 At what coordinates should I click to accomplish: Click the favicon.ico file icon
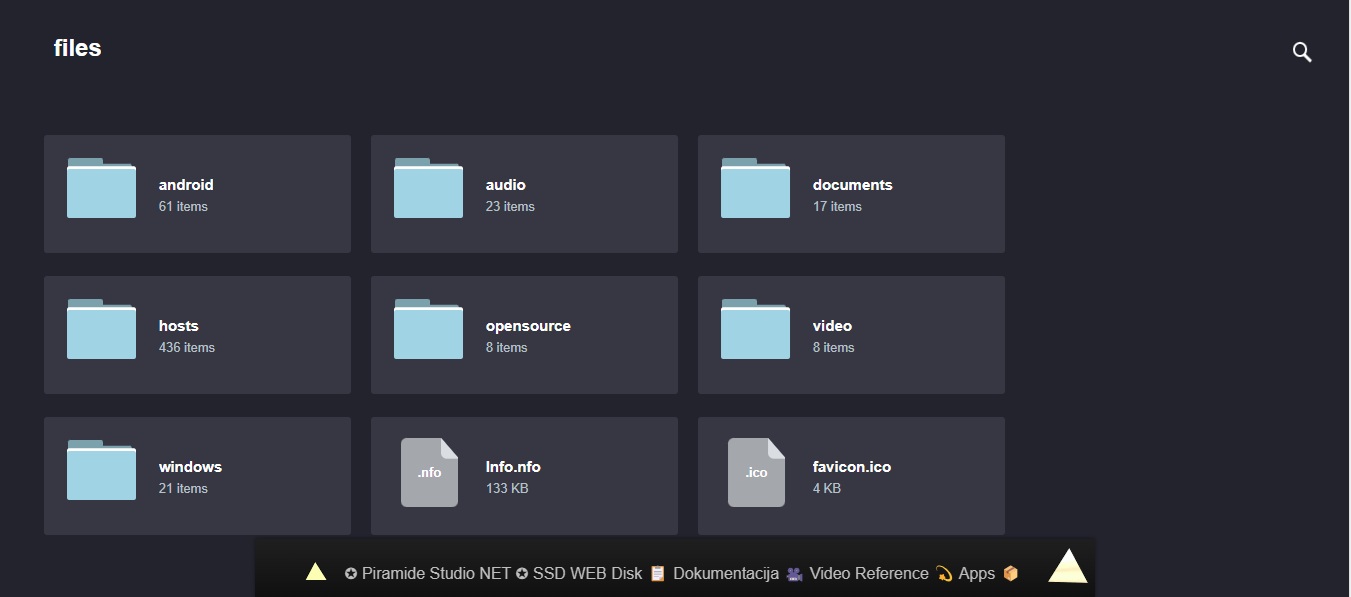click(x=756, y=472)
